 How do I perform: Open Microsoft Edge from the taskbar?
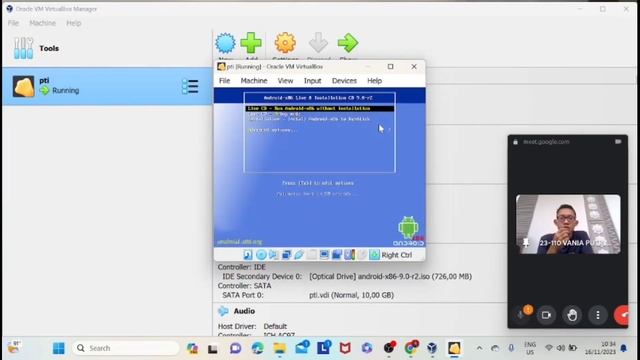258,348
